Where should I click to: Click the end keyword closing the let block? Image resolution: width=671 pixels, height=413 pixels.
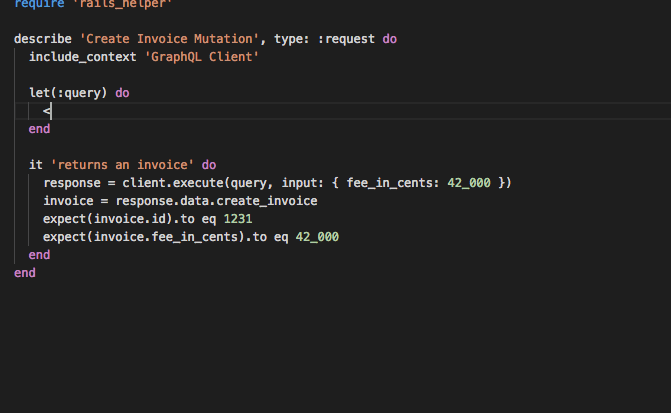(39, 129)
